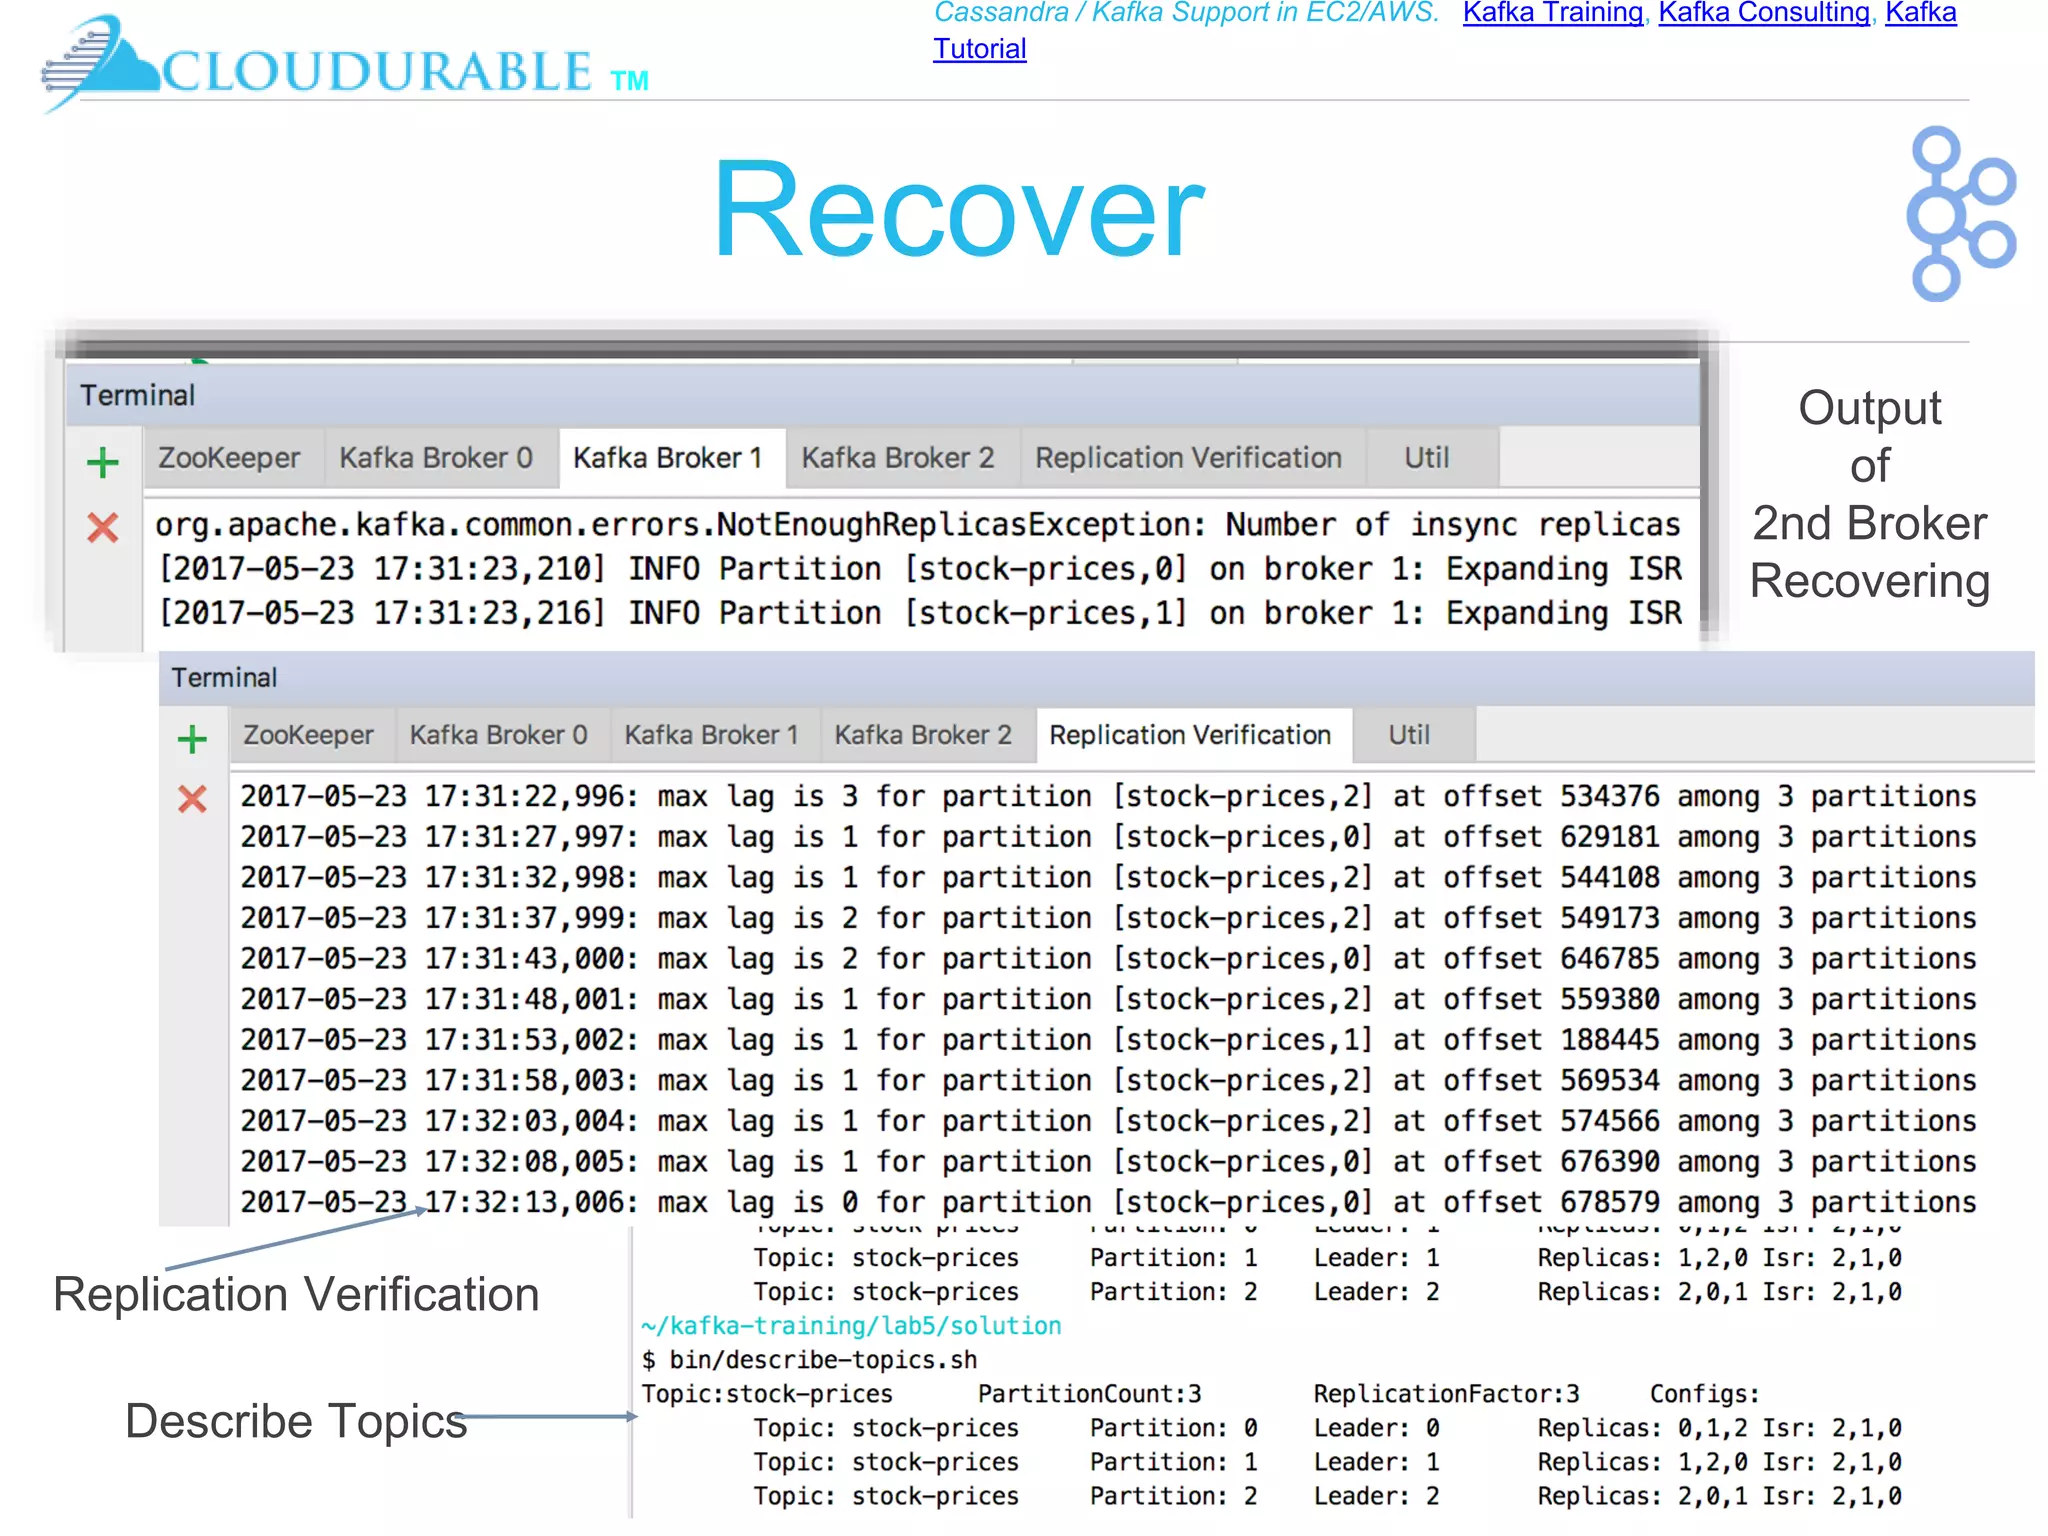Click the green plus in upper terminal
The width and height of the screenshot is (2048, 1536).
point(103,462)
